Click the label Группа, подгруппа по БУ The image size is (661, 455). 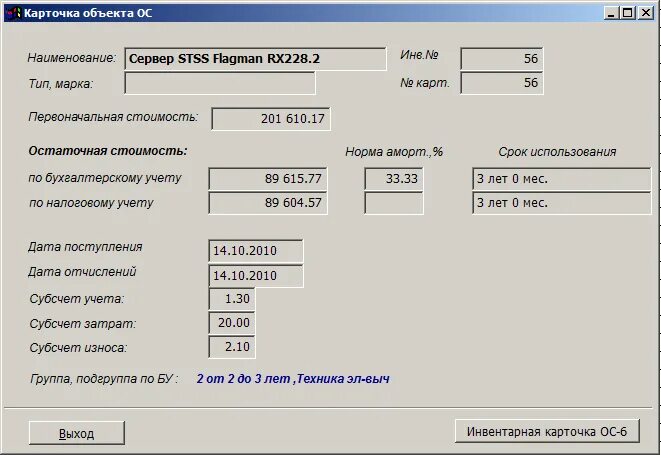click(x=104, y=379)
